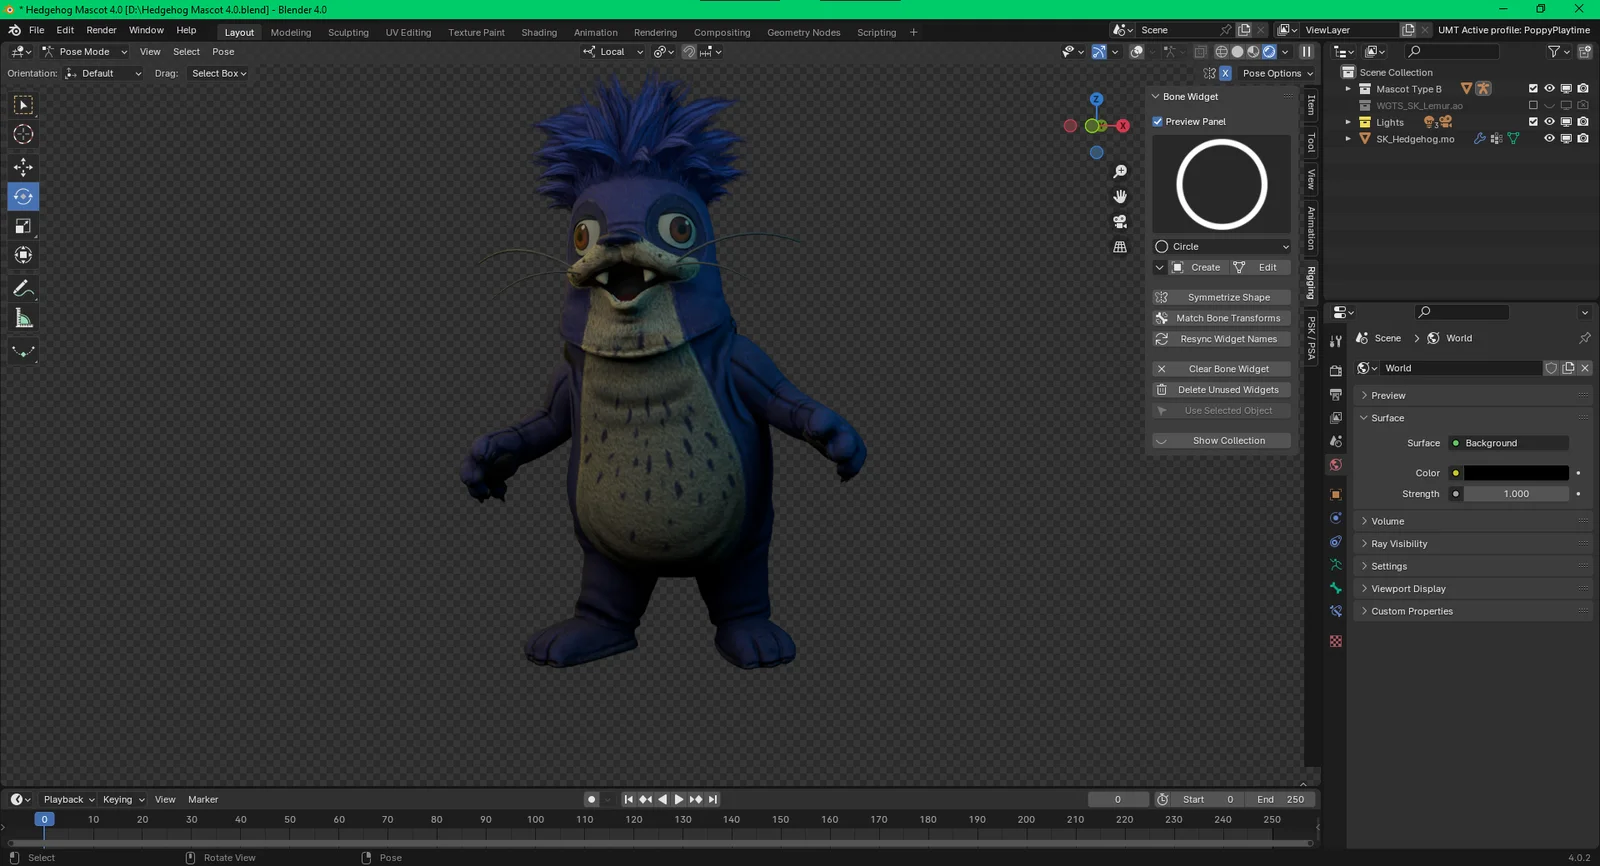Click the play animation button

pos(679,799)
